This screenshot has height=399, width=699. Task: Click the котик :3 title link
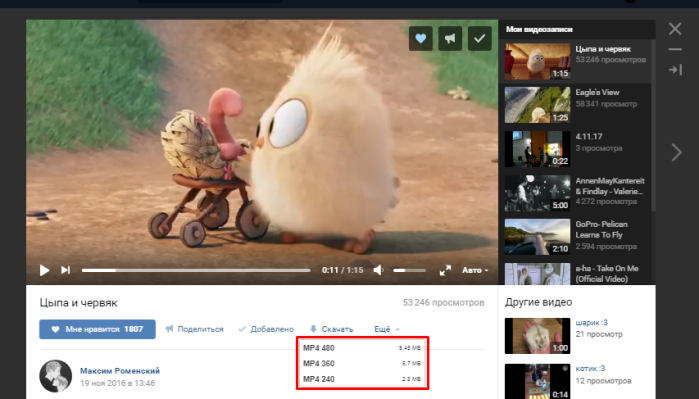coord(590,368)
